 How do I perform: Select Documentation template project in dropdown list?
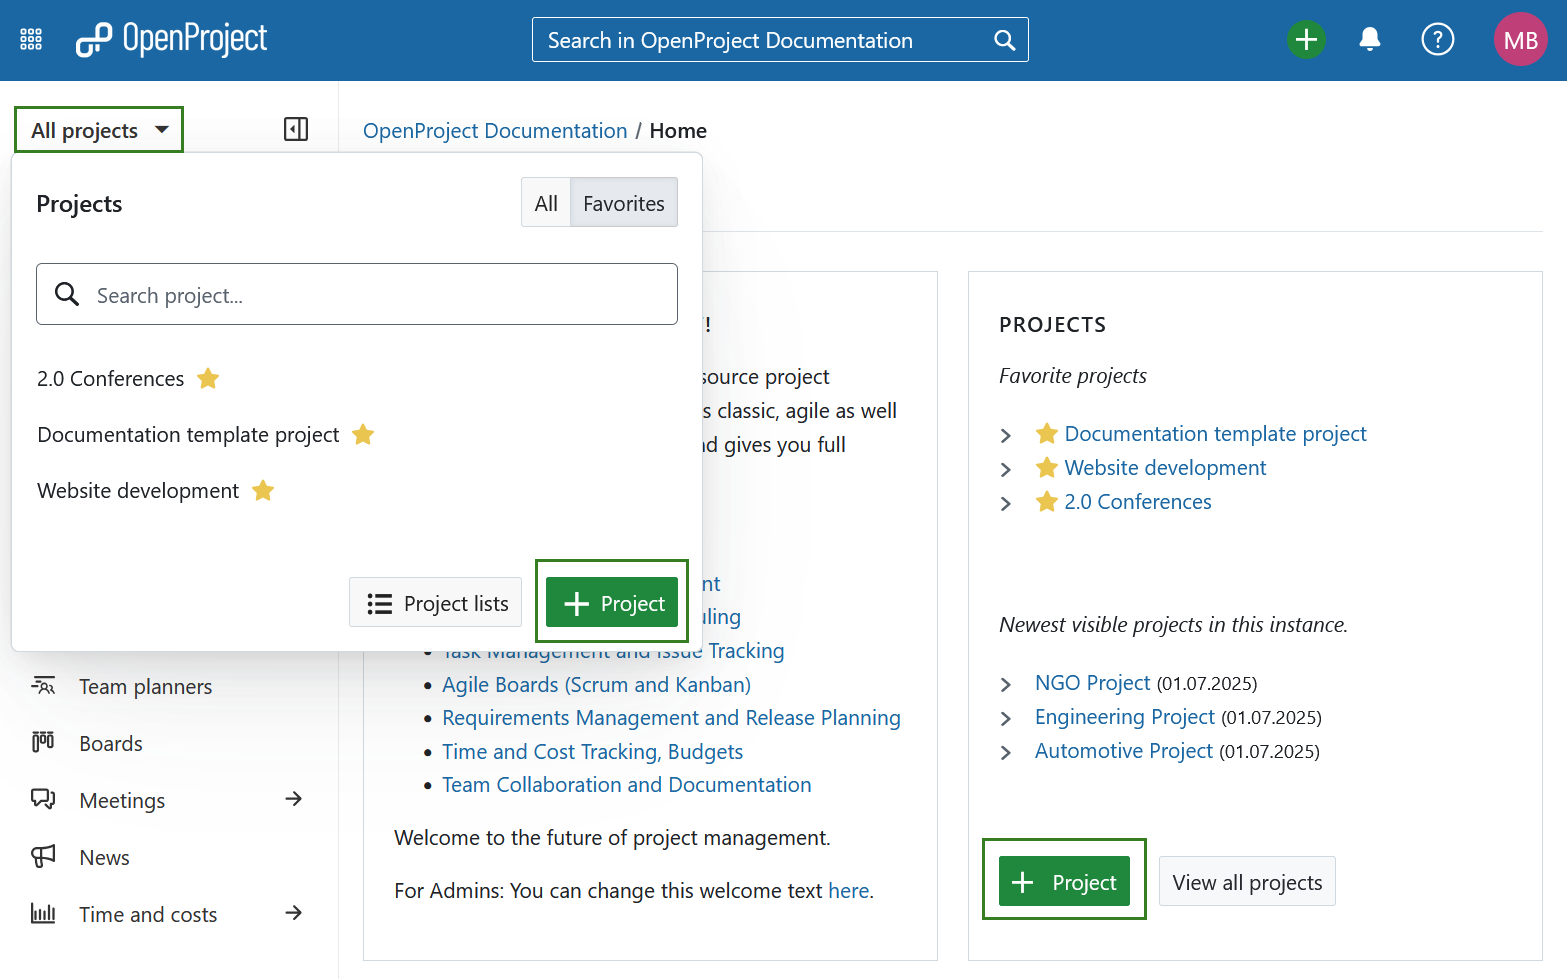188,434
